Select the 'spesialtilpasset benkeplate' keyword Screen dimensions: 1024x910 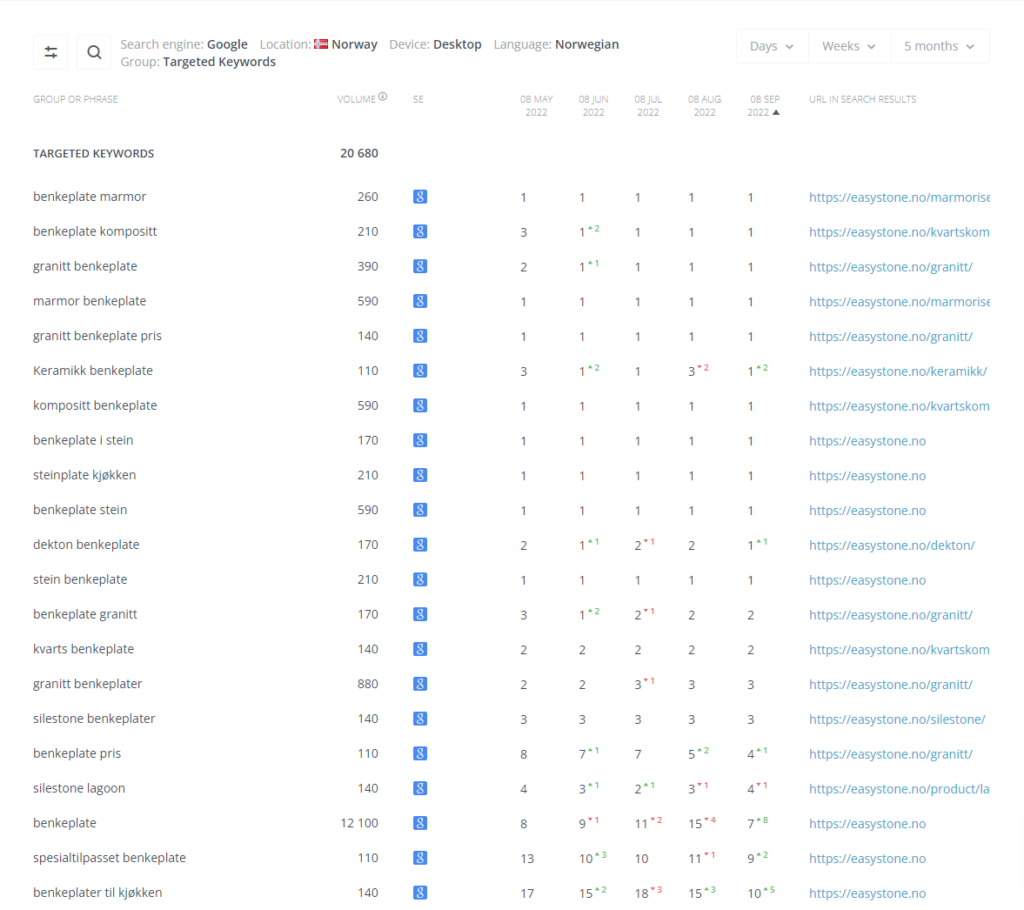110,858
